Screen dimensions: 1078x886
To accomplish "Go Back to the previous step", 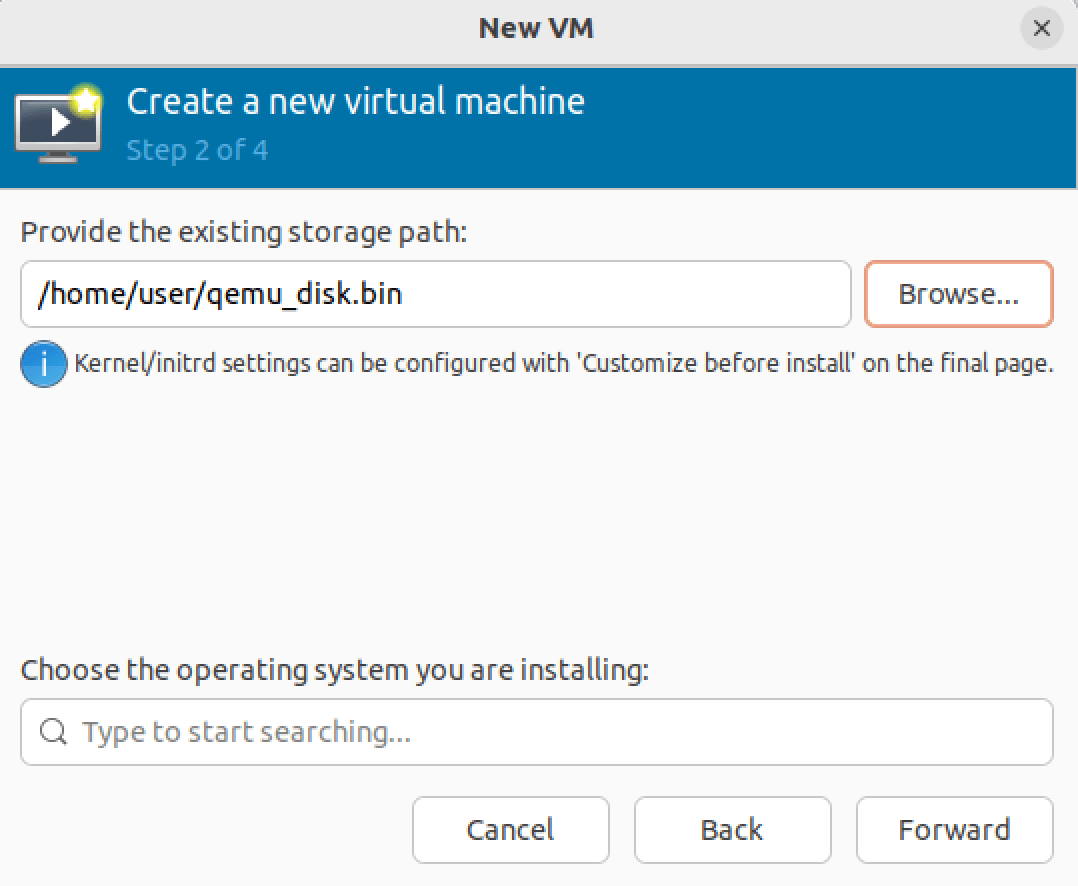I will (x=732, y=829).
